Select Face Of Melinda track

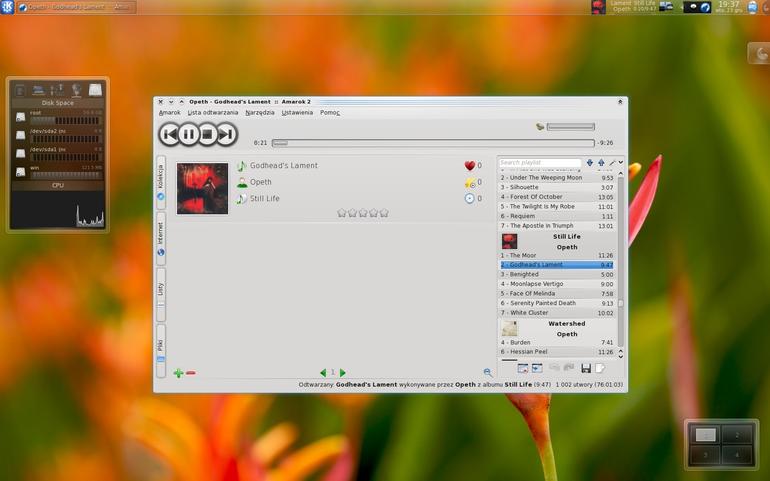[x=557, y=294]
